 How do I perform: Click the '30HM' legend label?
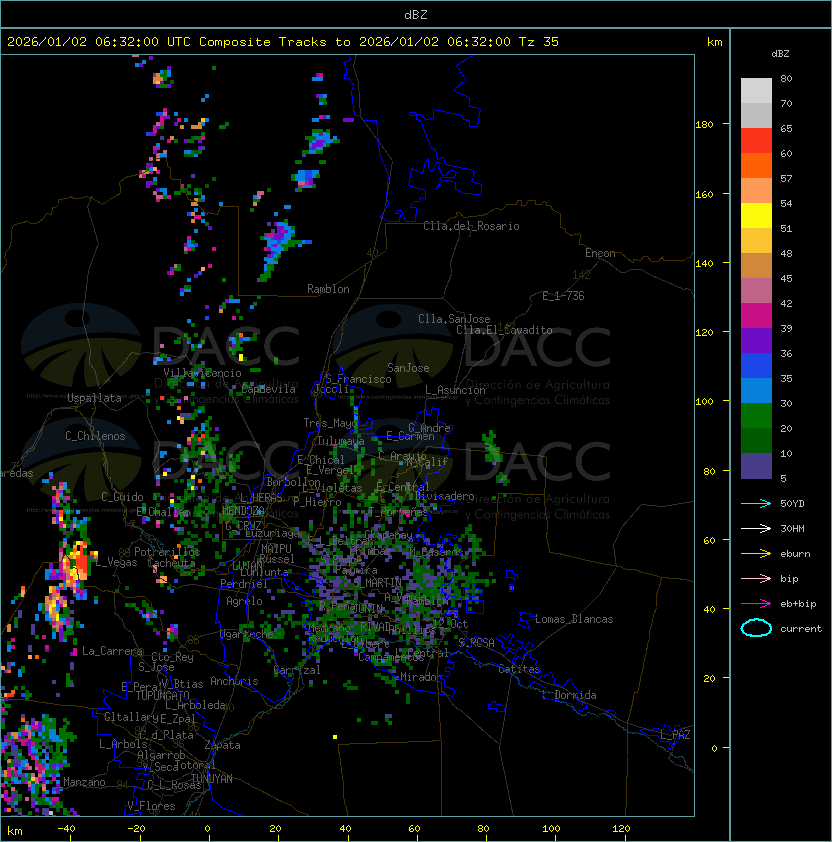click(792, 528)
